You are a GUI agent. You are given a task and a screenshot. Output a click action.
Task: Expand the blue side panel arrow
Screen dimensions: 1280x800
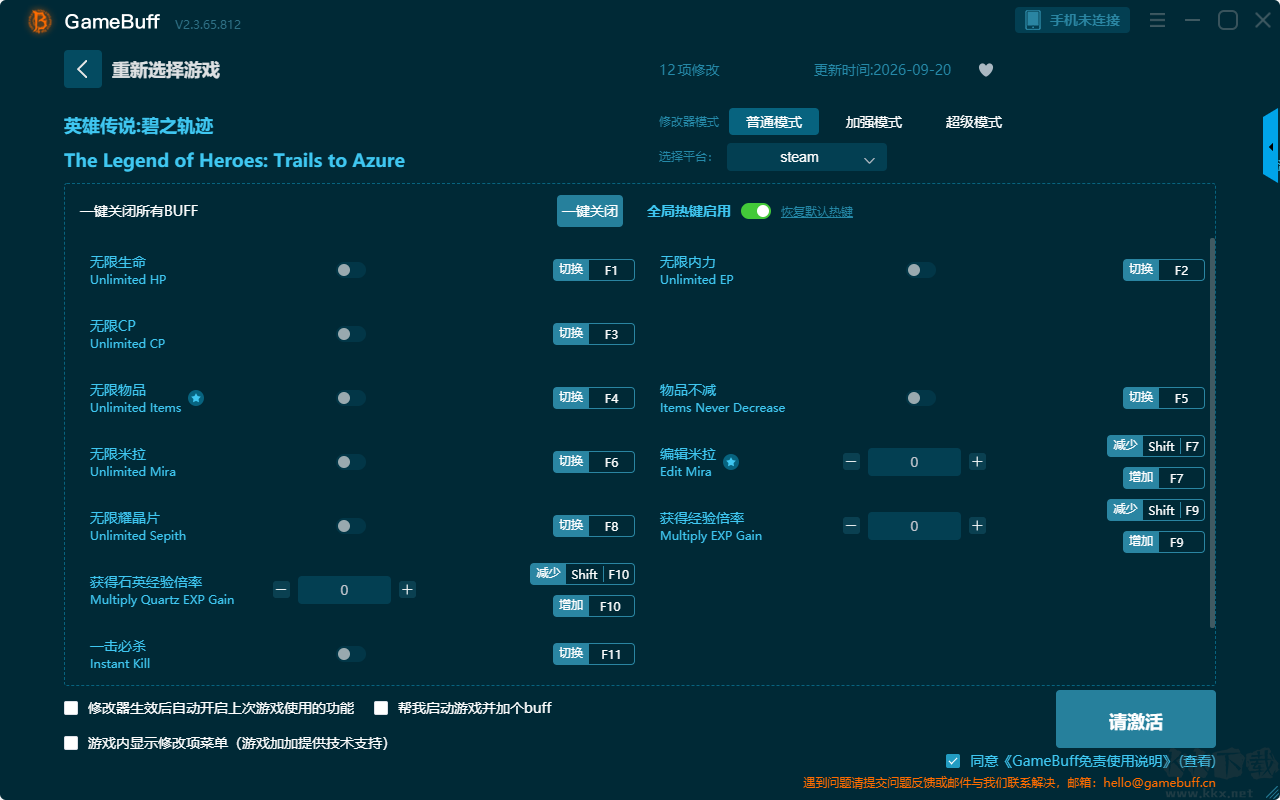1271,146
